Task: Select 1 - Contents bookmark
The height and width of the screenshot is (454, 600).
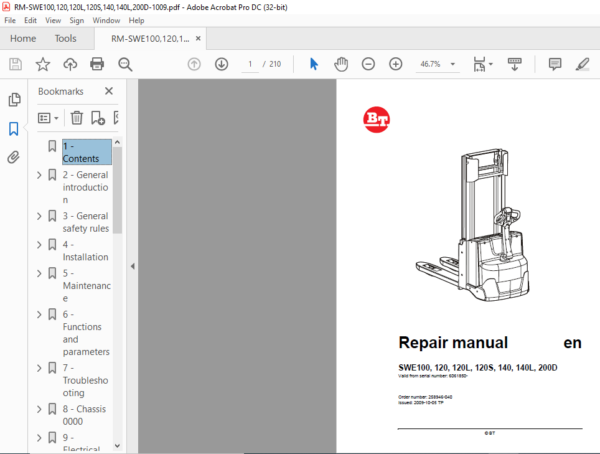Action: pos(87,152)
